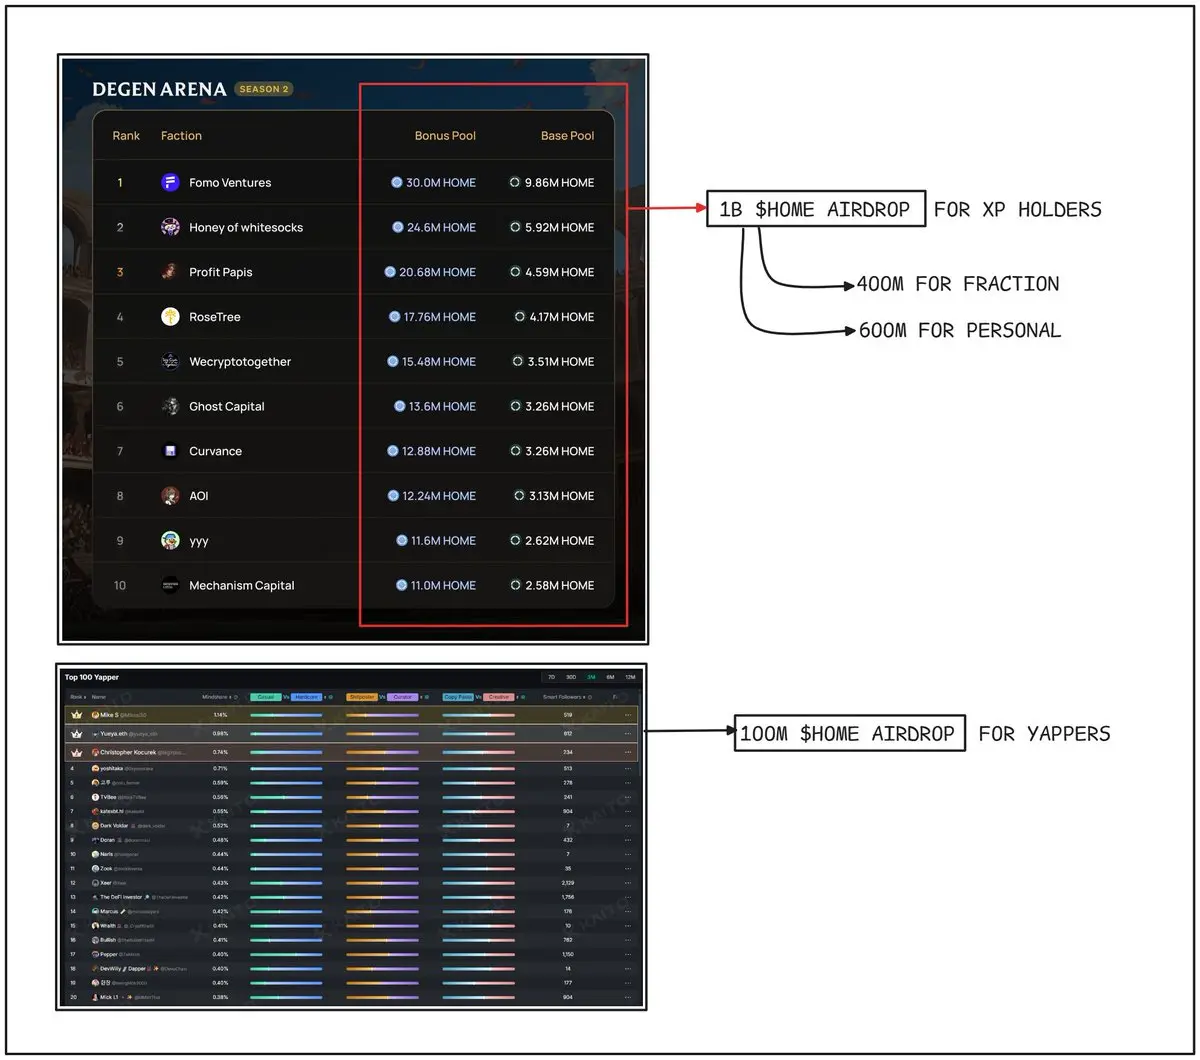Image resolution: width=1200 pixels, height=1060 pixels.
Task: Click the crown icon beside Mike S
Action: [x=77, y=715]
